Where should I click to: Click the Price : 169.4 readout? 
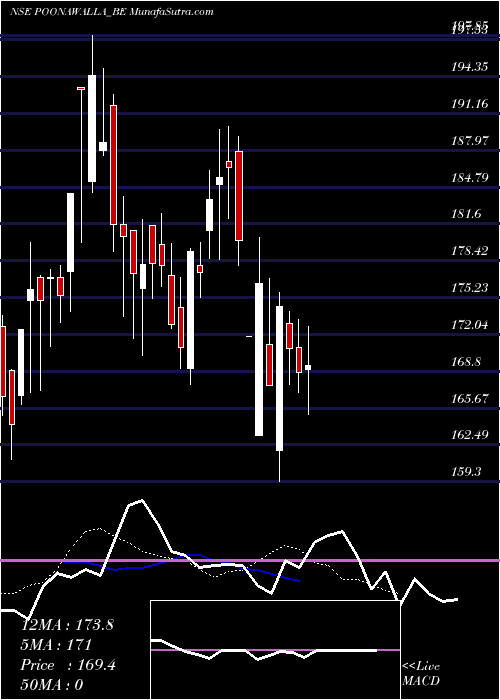coord(68,665)
